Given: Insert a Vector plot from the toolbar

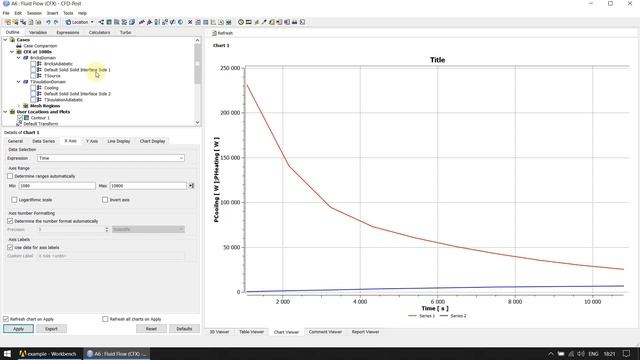Looking at the screenshot, I should pyautogui.click(x=101, y=22).
